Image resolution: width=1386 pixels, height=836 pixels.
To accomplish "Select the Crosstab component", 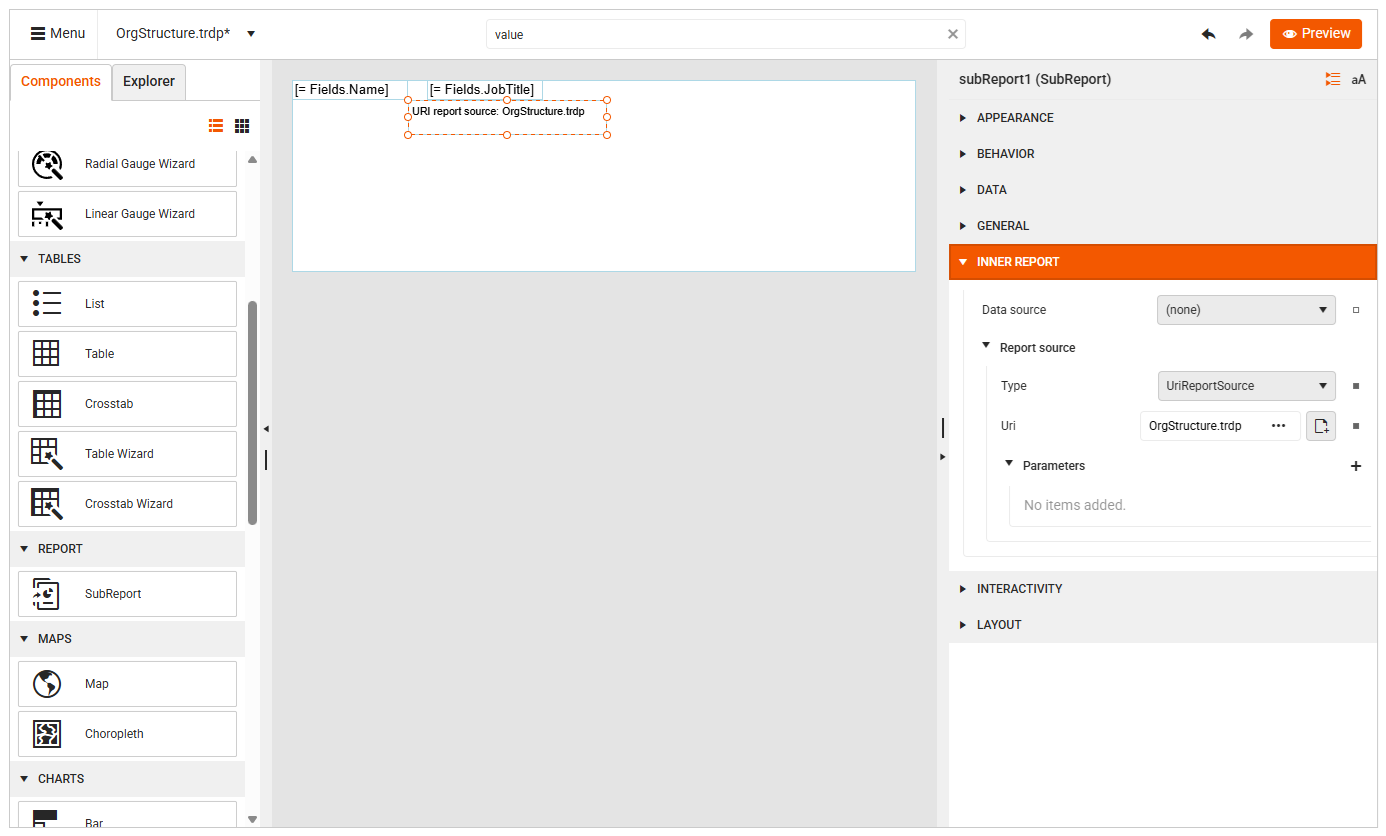I will point(127,404).
